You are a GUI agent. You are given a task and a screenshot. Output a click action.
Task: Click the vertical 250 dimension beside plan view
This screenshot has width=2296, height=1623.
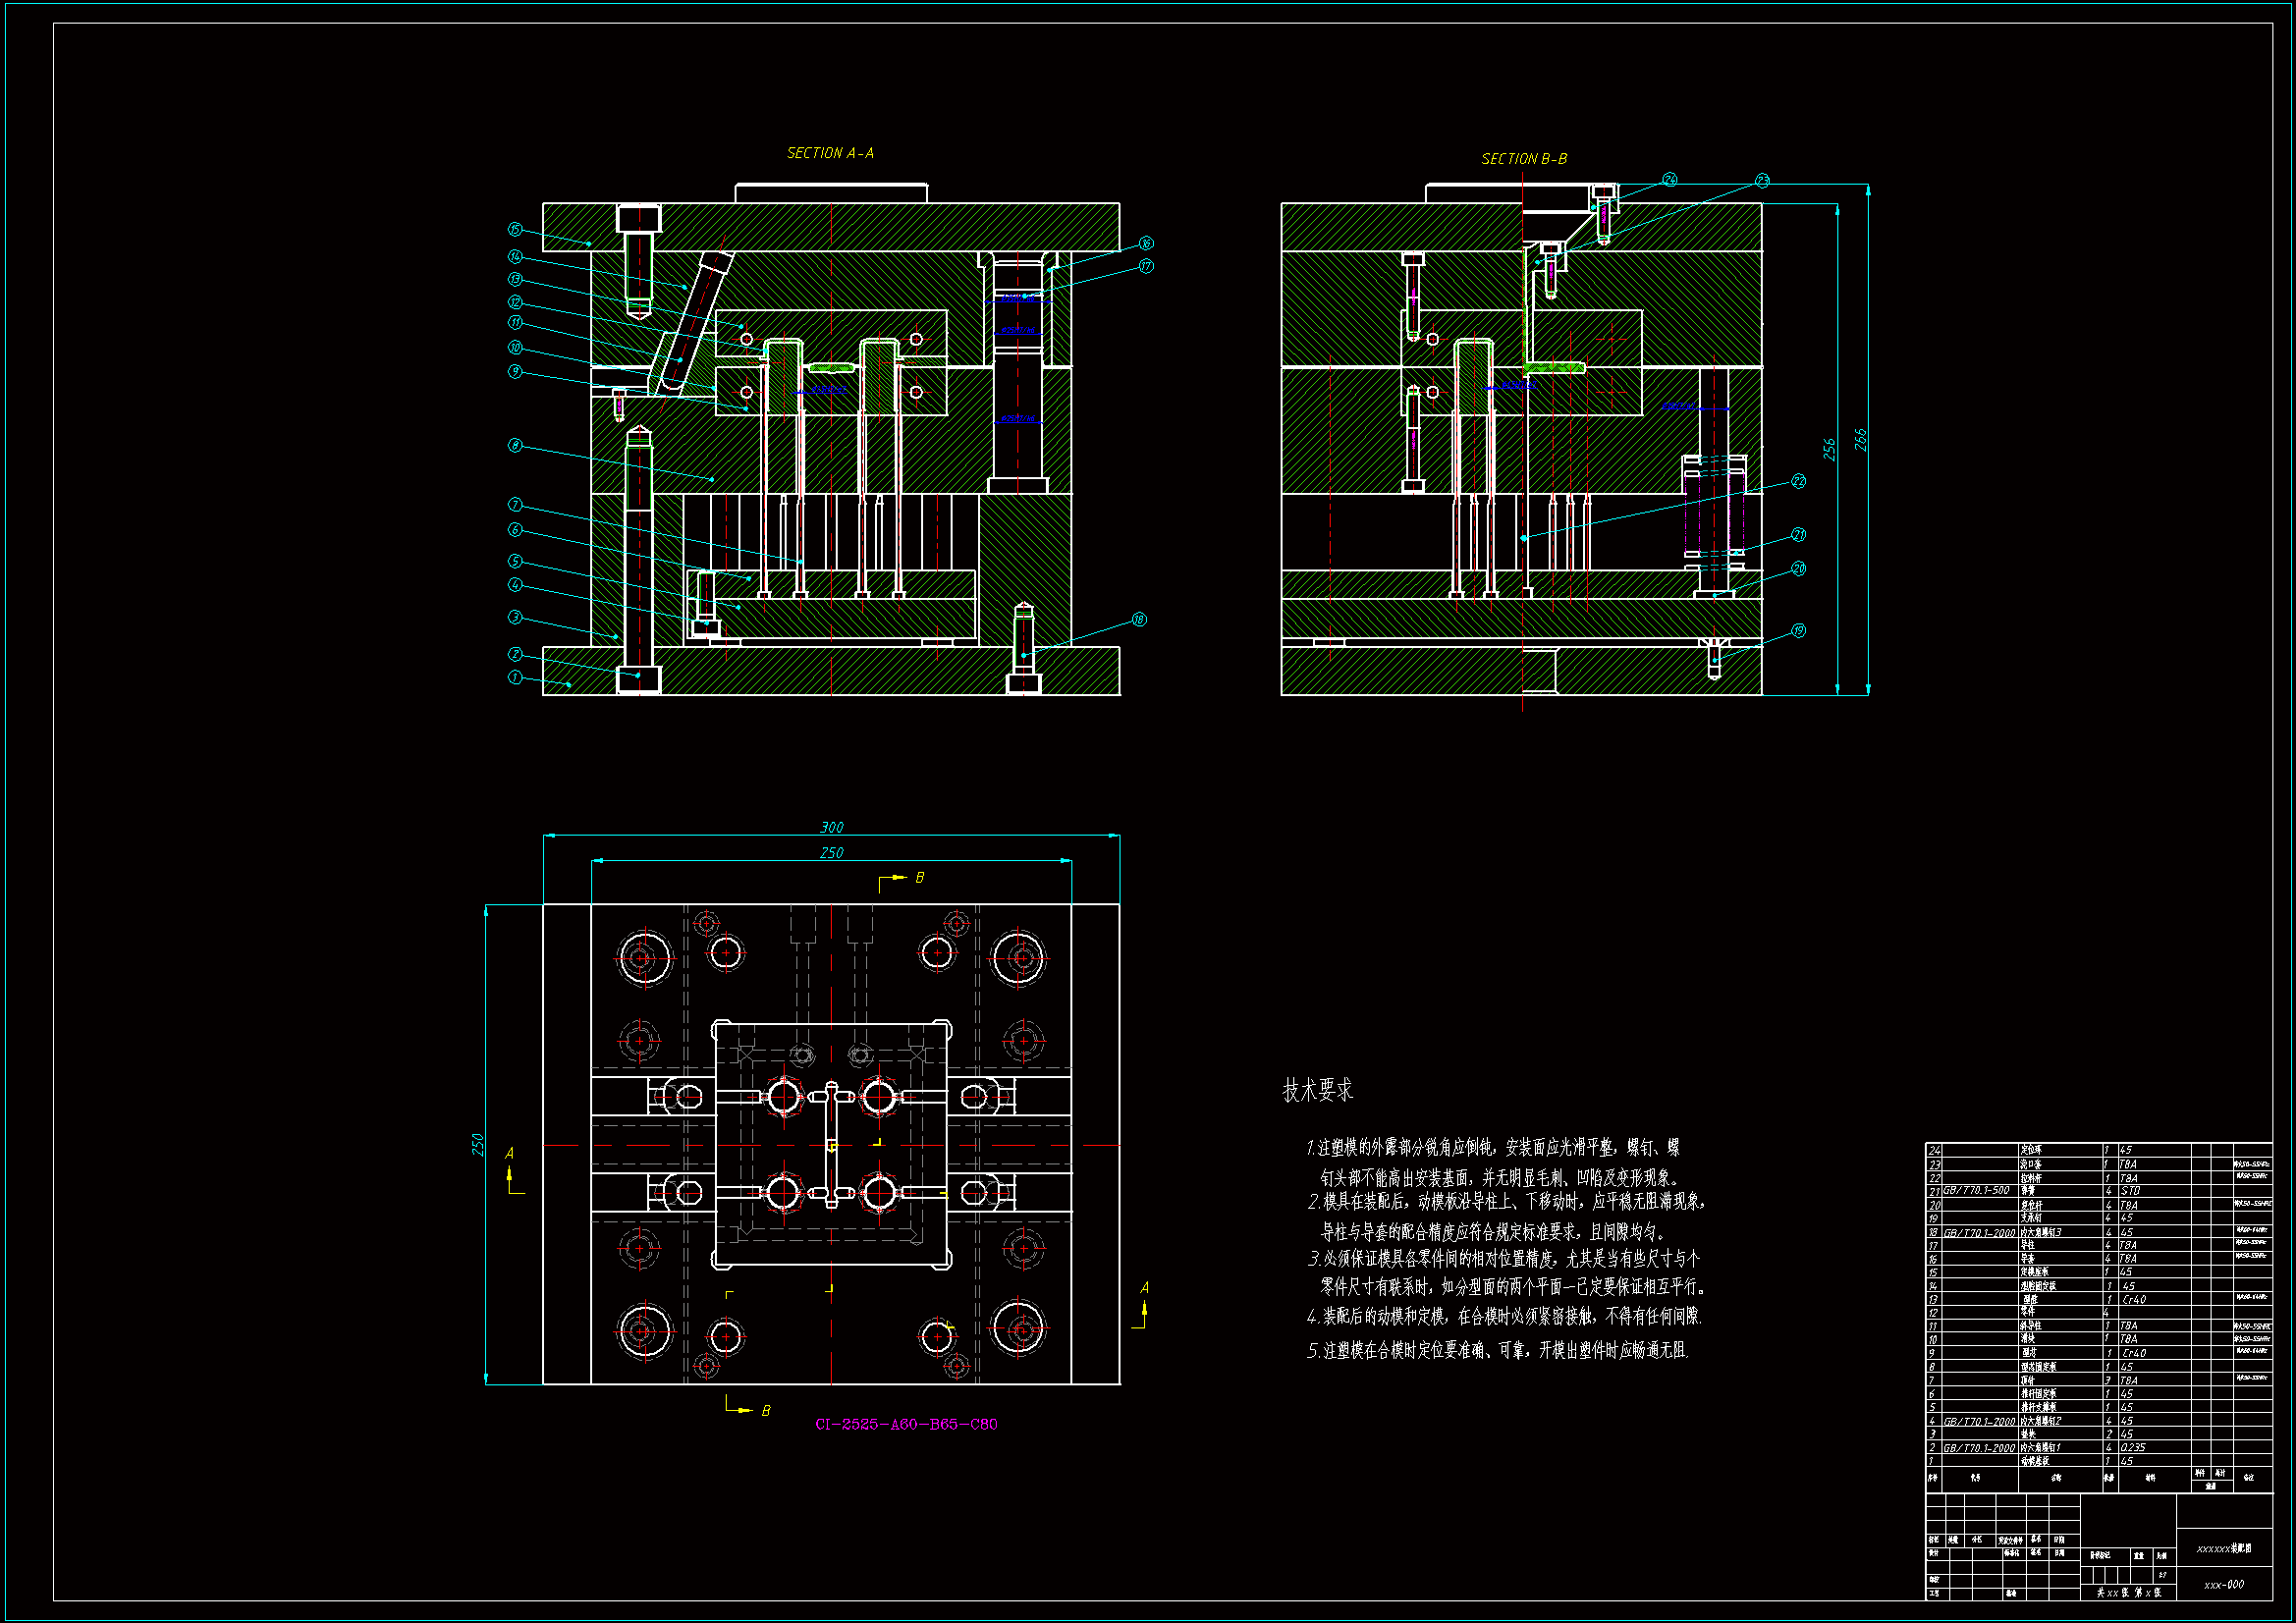click(x=477, y=1145)
